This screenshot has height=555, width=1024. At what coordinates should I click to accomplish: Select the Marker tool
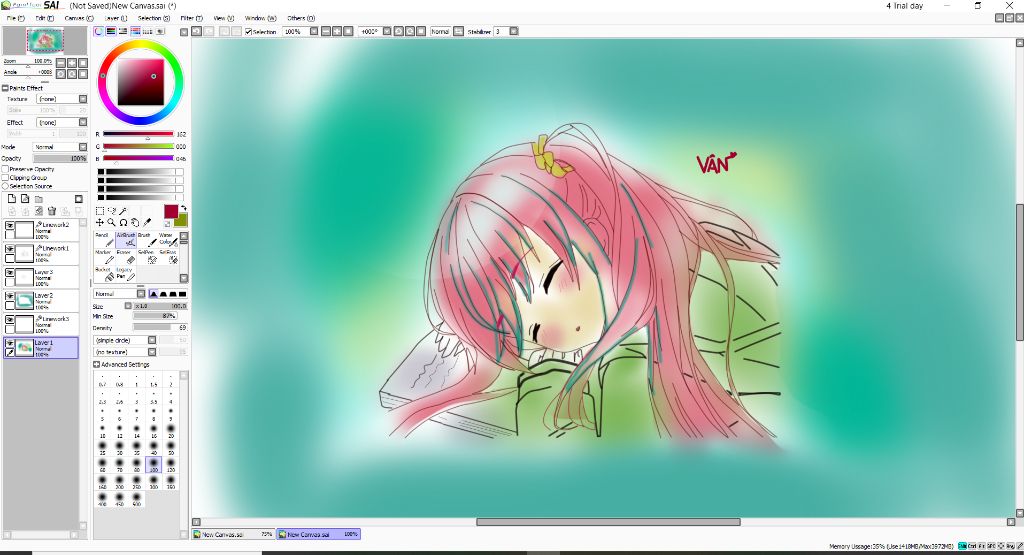(103, 257)
